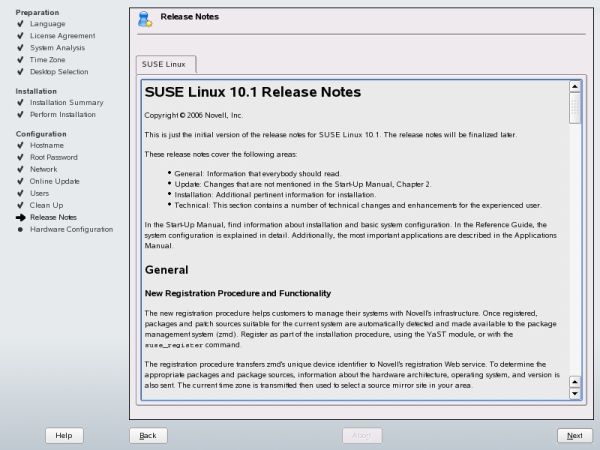The width and height of the screenshot is (600, 450).
Task: Click the arrow marker beside Release Notes step
Action: pyautogui.click(x=21, y=217)
